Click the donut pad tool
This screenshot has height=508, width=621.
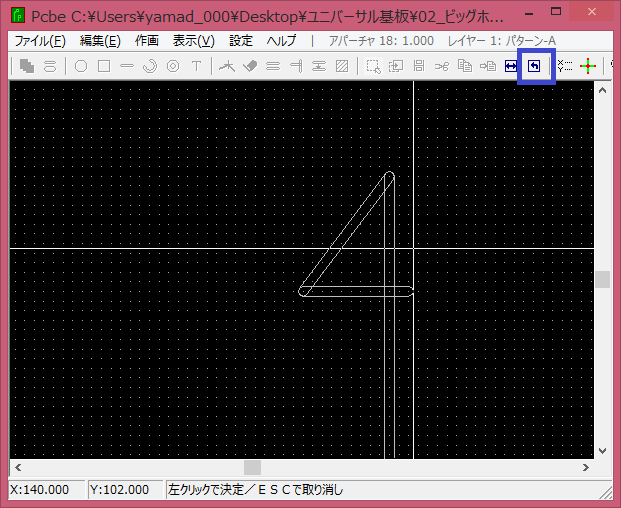173,66
